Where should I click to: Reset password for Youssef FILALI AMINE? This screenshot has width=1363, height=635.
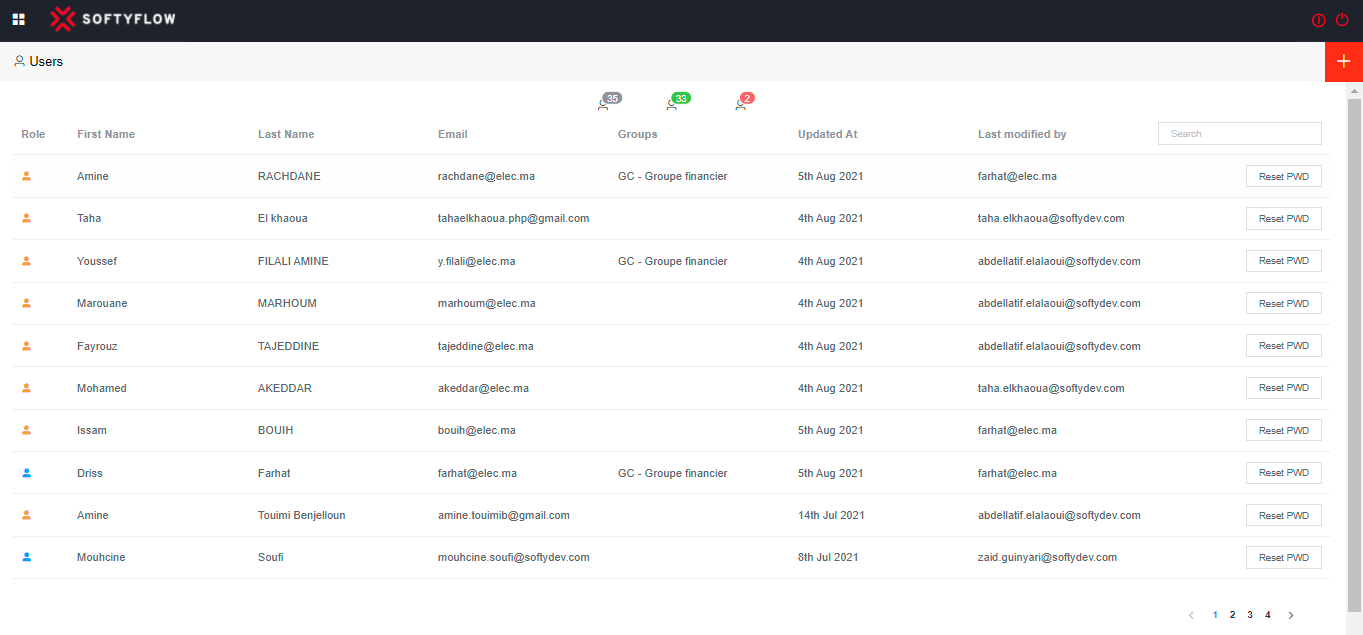pyautogui.click(x=1284, y=261)
